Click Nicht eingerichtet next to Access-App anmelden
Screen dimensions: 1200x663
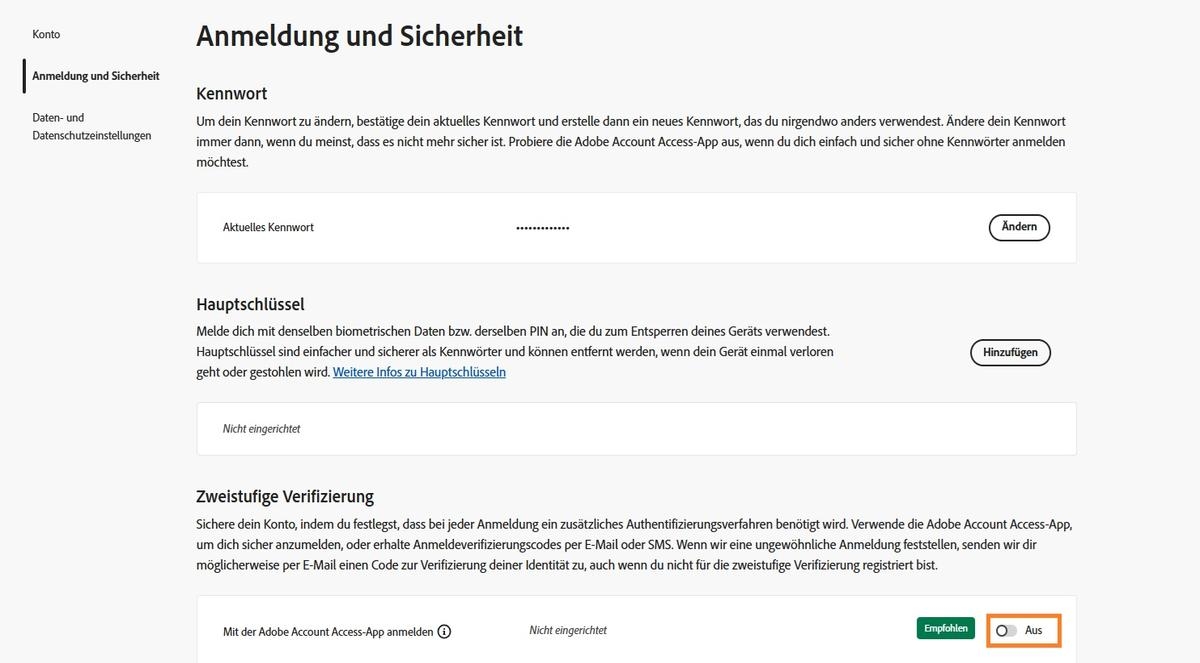click(x=567, y=630)
